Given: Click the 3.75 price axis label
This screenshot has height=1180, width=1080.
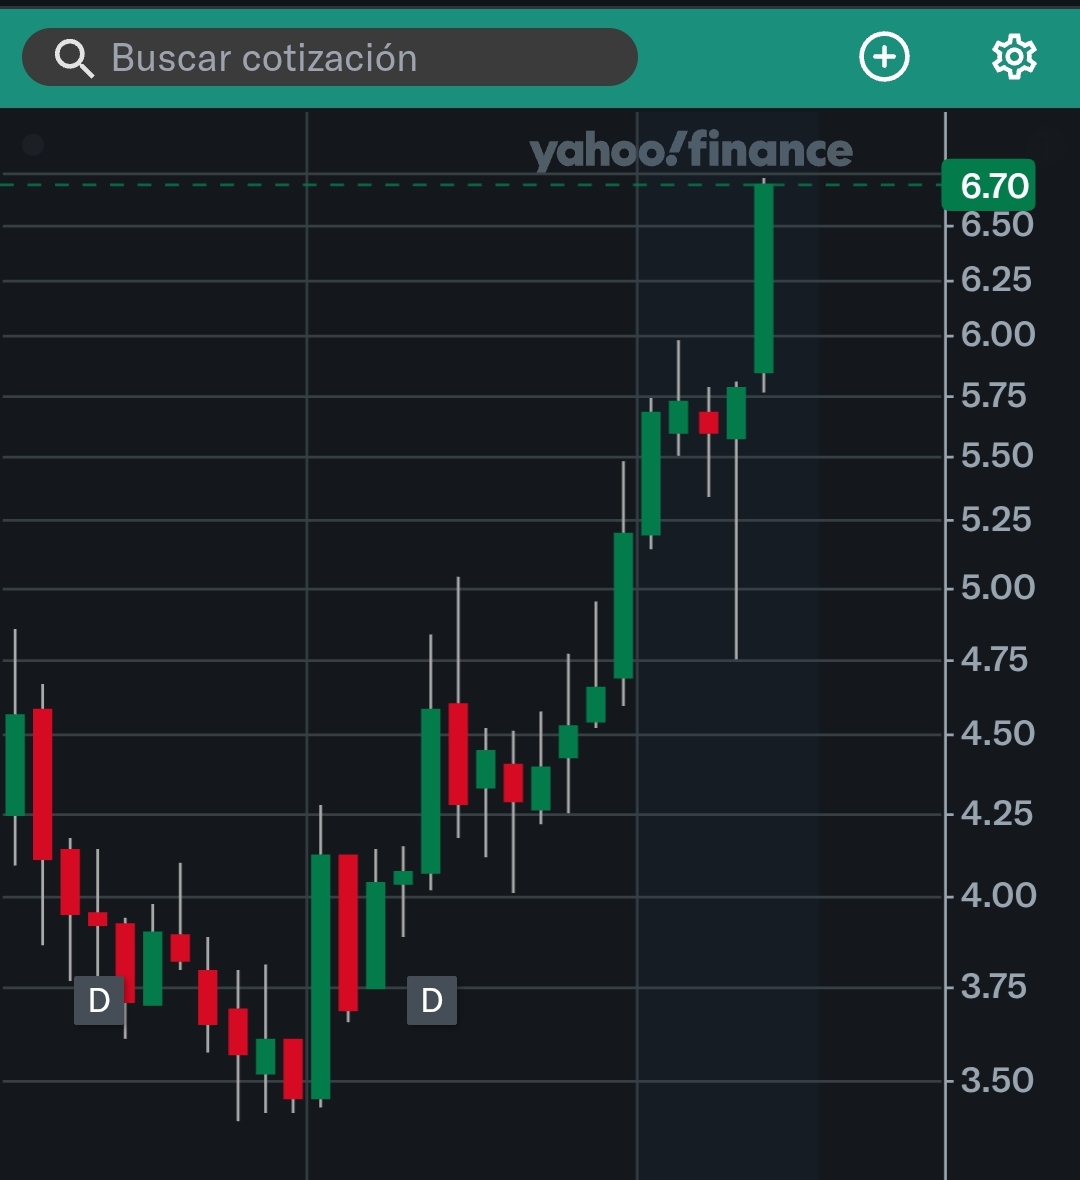Looking at the screenshot, I should pyautogui.click(x=993, y=987).
